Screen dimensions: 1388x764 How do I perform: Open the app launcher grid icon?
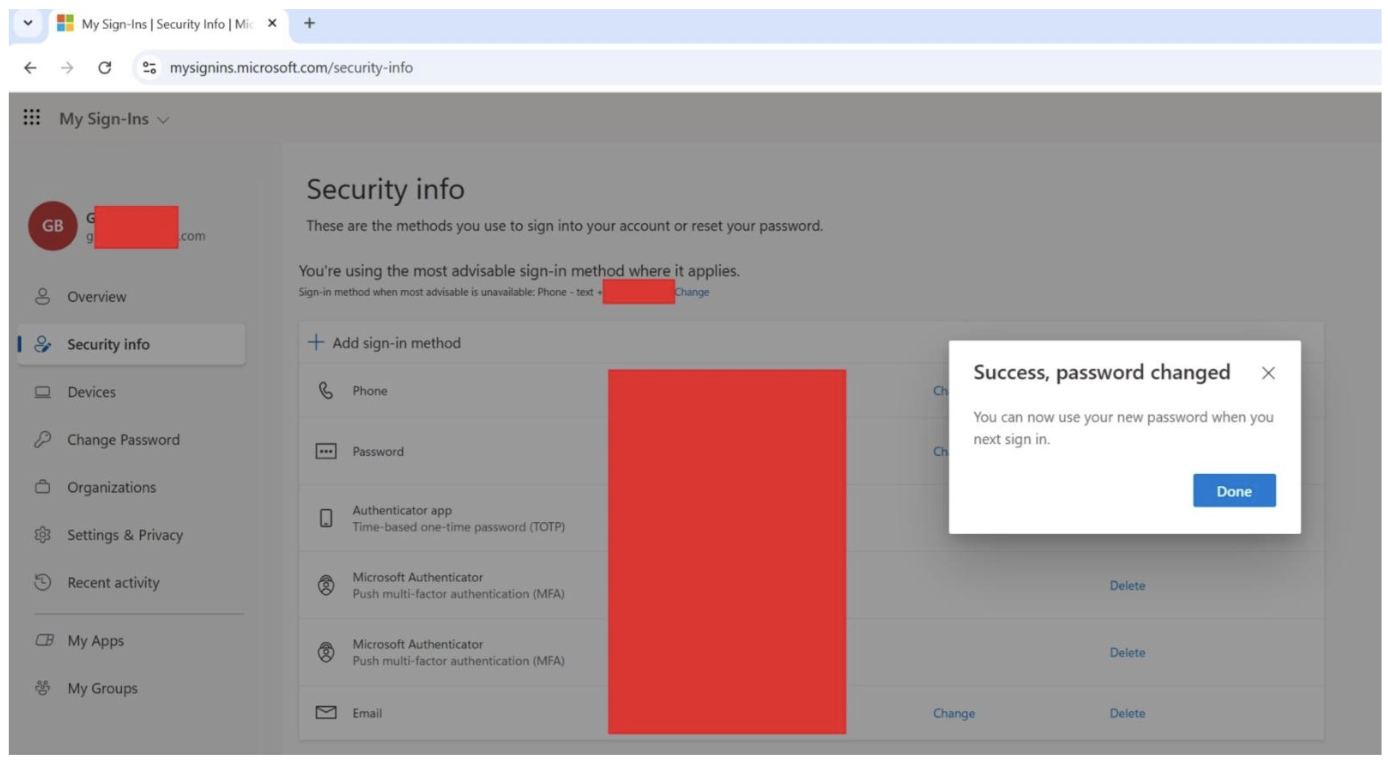[31, 117]
